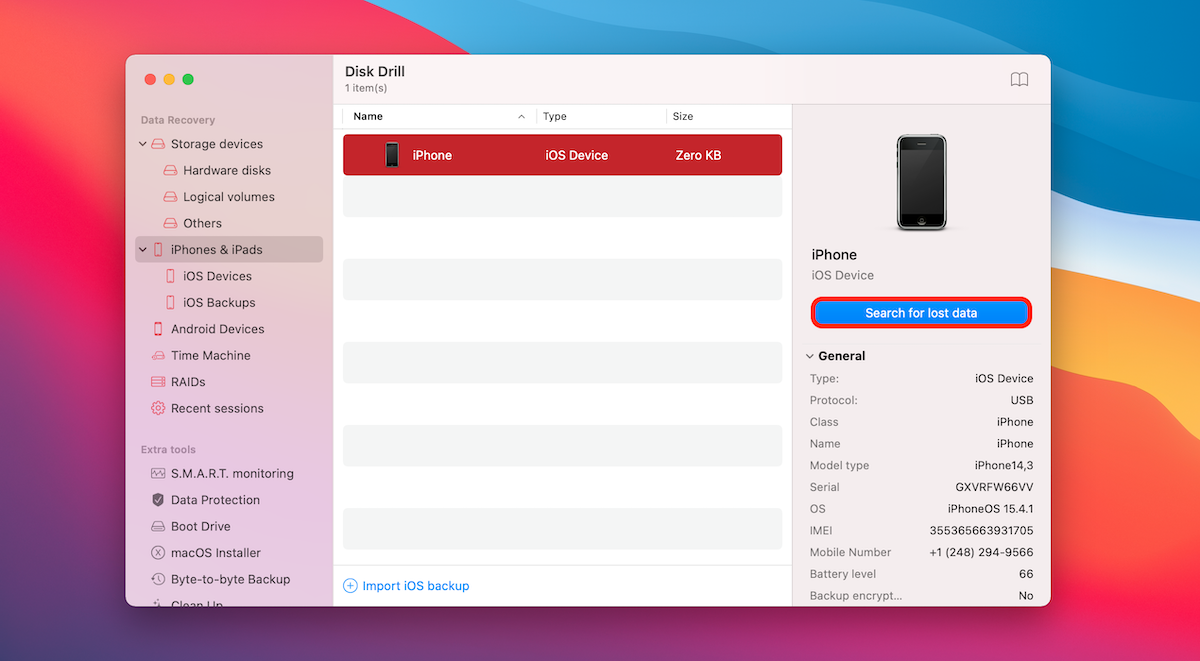Click the serial value GXVRFW66VV

(994, 487)
